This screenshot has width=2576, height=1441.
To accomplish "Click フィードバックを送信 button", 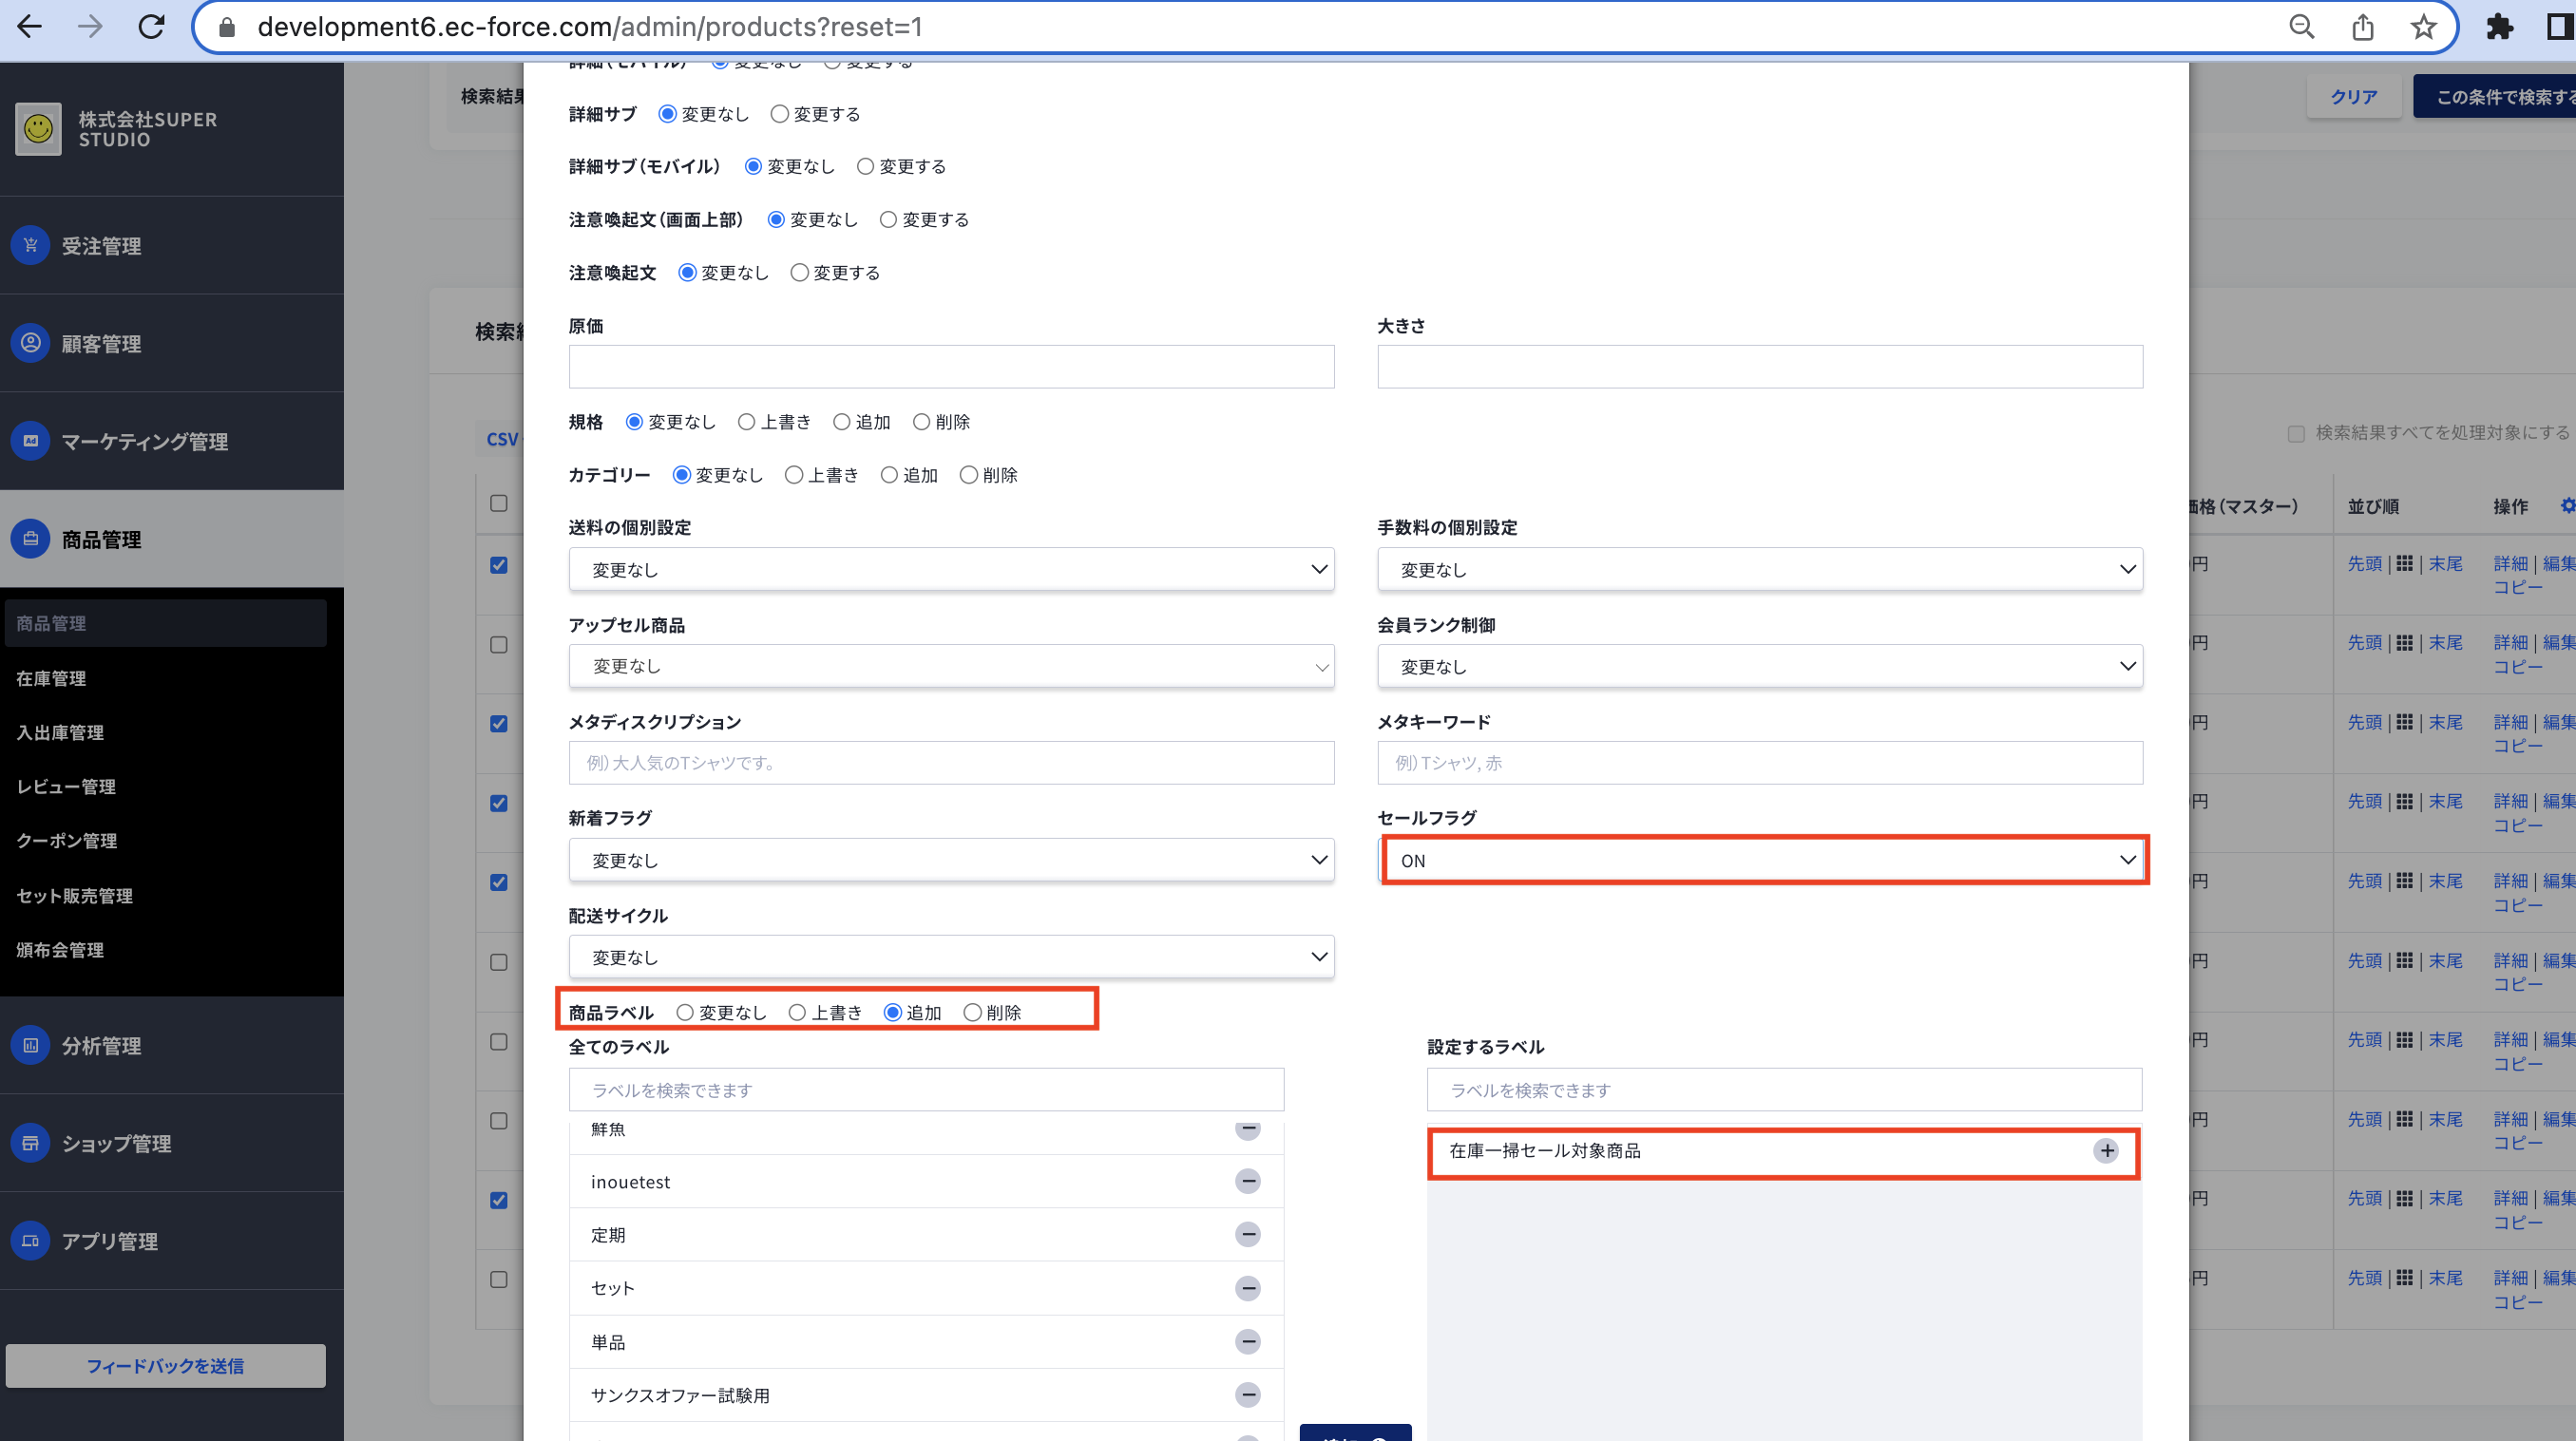I will tap(166, 1365).
